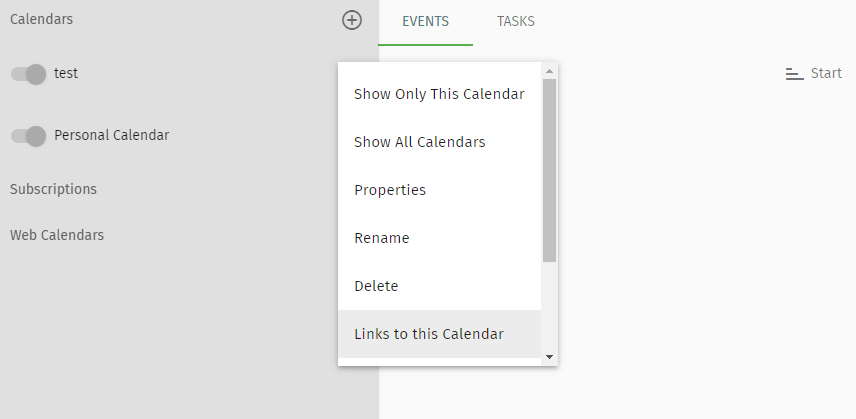Click the sort order icon beside Start
856x419 pixels.
[x=794, y=74]
